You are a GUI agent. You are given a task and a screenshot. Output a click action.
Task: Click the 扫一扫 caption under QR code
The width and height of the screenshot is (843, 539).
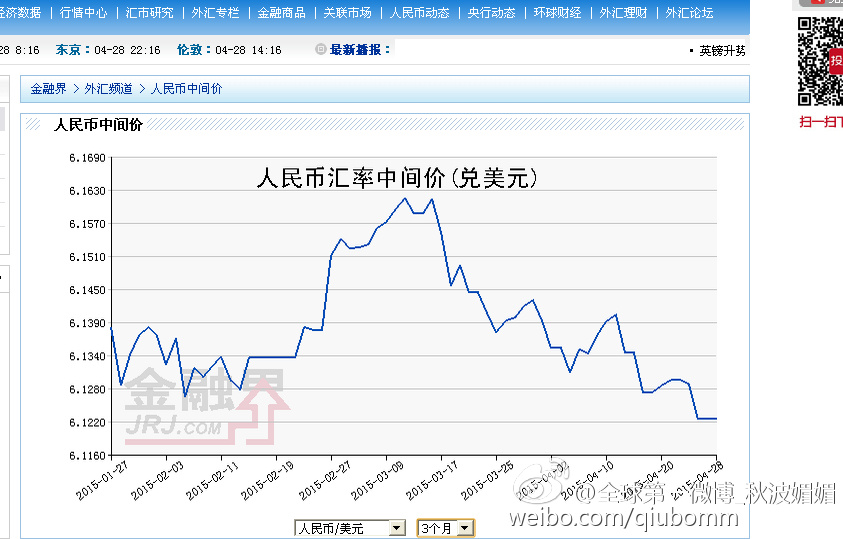[x=821, y=122]
